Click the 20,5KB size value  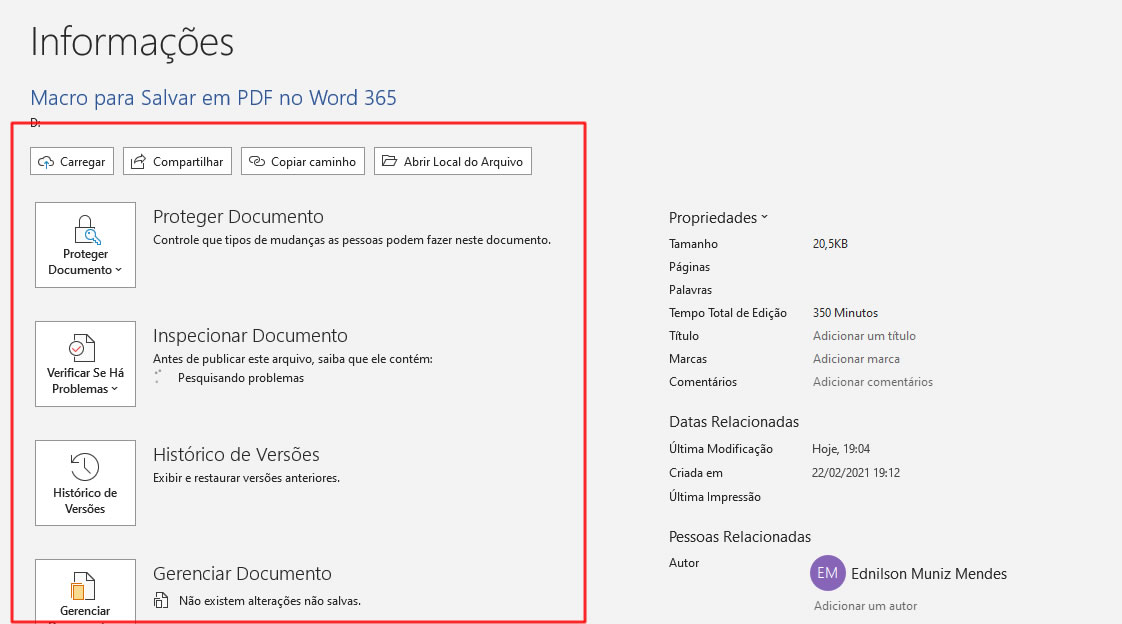(830, 244)
